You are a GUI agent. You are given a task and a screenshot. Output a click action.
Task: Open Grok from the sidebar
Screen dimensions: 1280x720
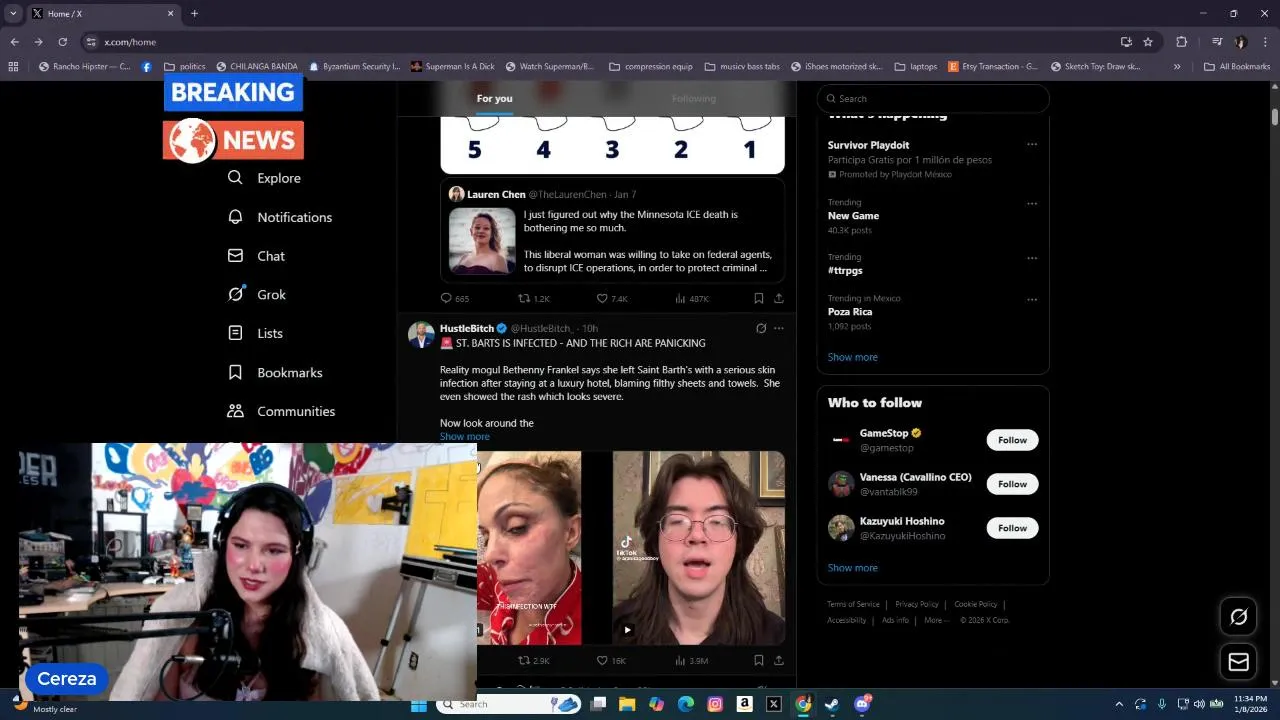(256, 294)
